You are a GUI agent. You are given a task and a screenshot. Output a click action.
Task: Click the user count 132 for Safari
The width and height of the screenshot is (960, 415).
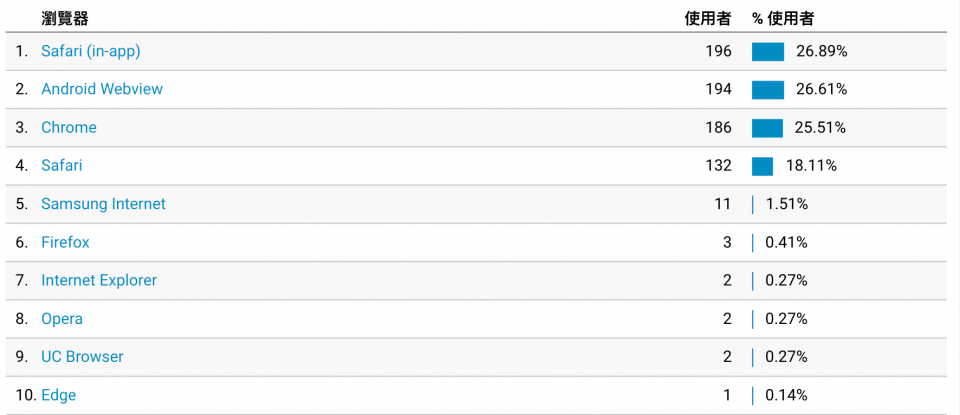tap(719, 165)
